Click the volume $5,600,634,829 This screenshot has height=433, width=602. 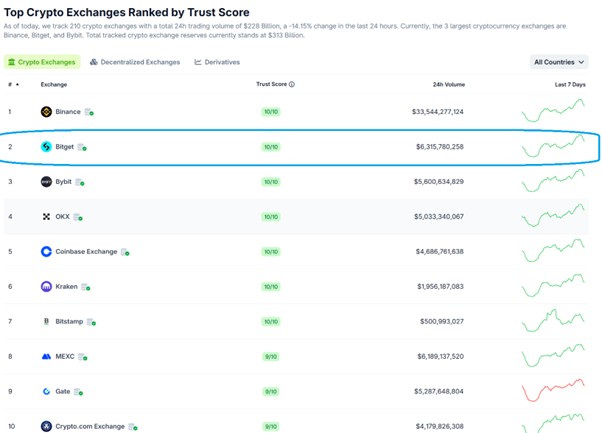tap(439, 182)
